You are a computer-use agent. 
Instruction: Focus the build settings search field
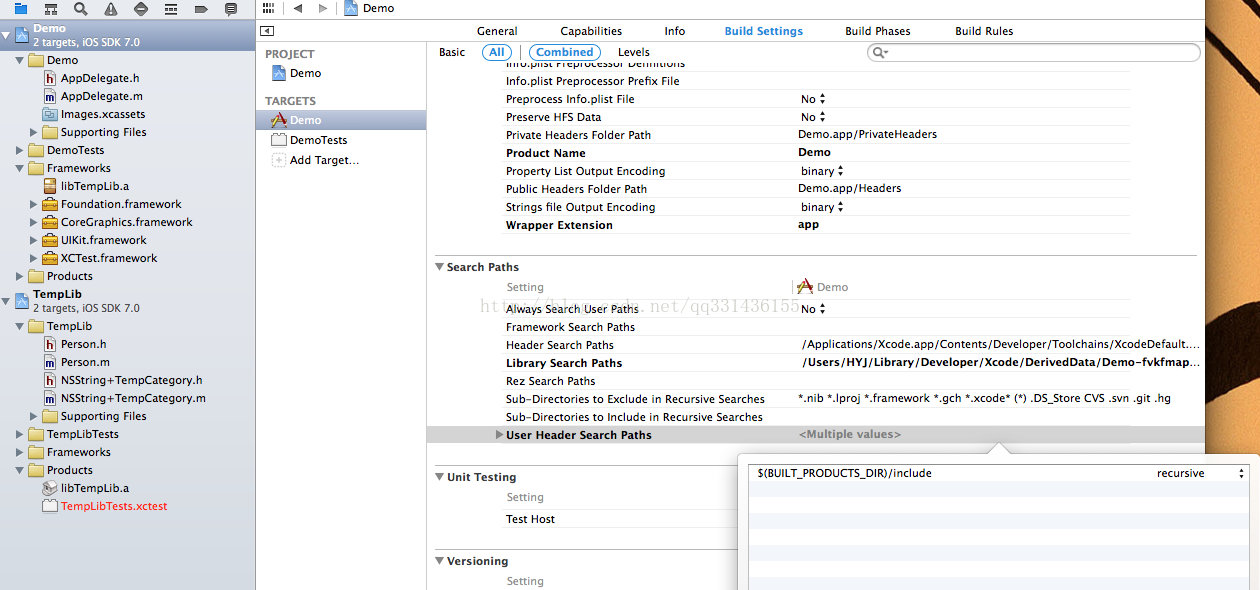[1033, 52]
